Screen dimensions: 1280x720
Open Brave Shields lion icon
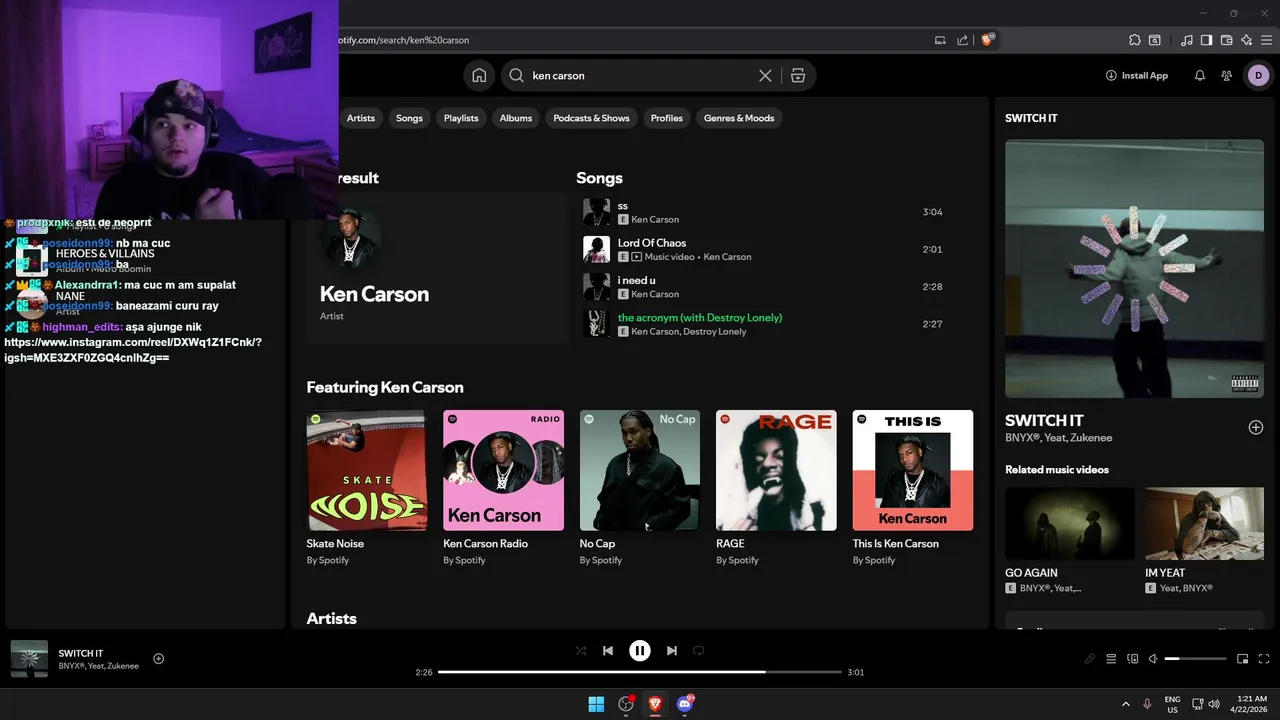pyautogui.click(x=987, y=40)
